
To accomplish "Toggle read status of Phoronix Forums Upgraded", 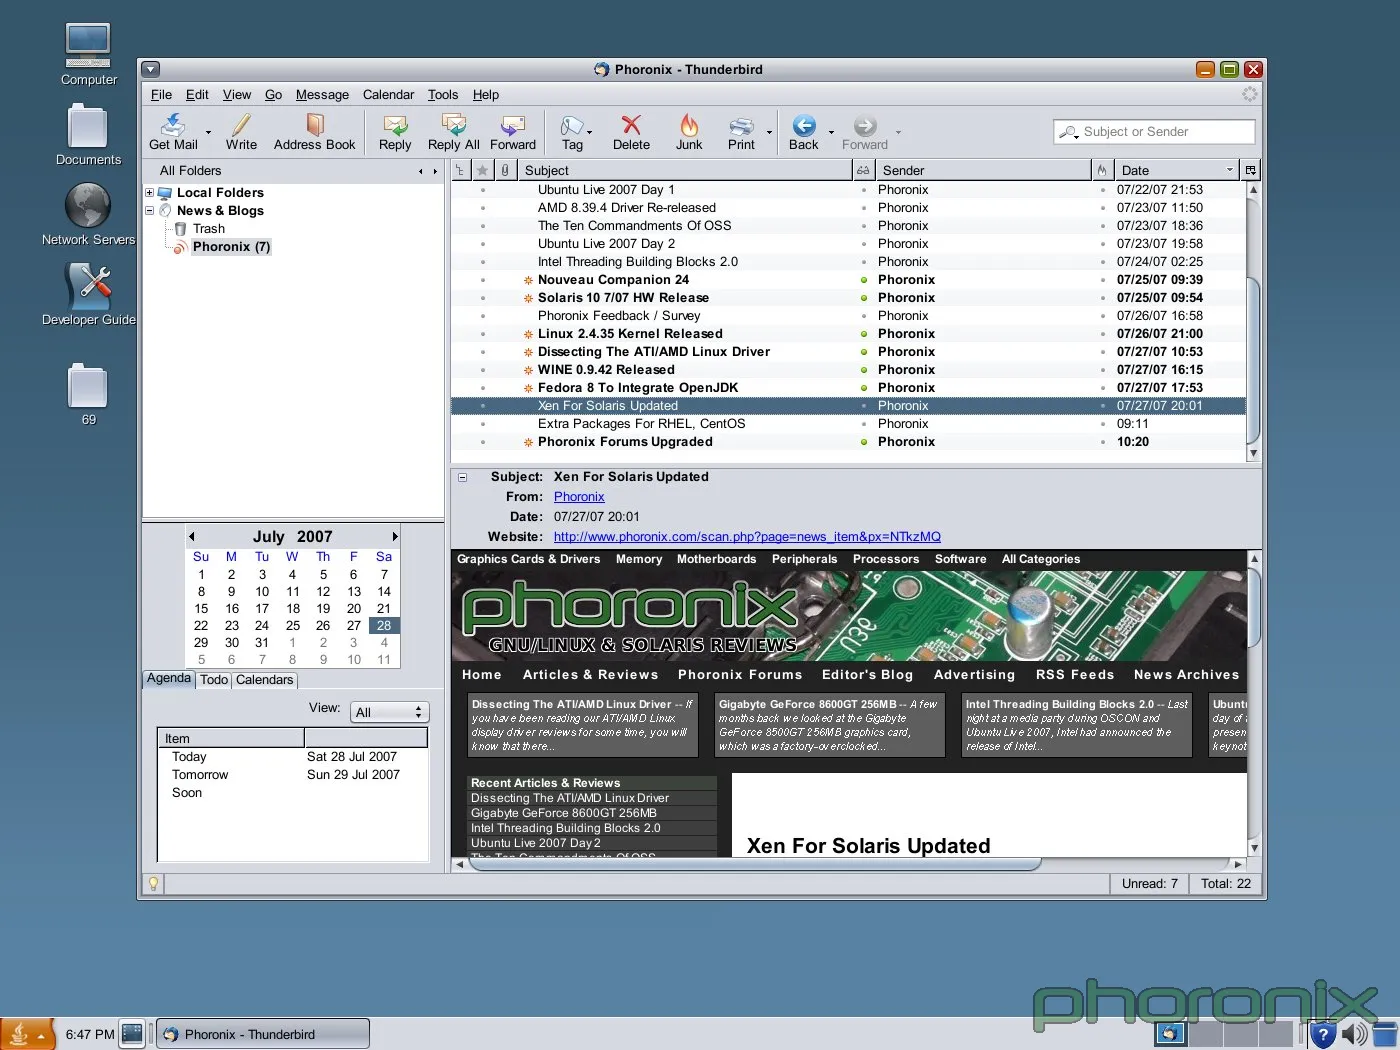I will pos(864,442).
